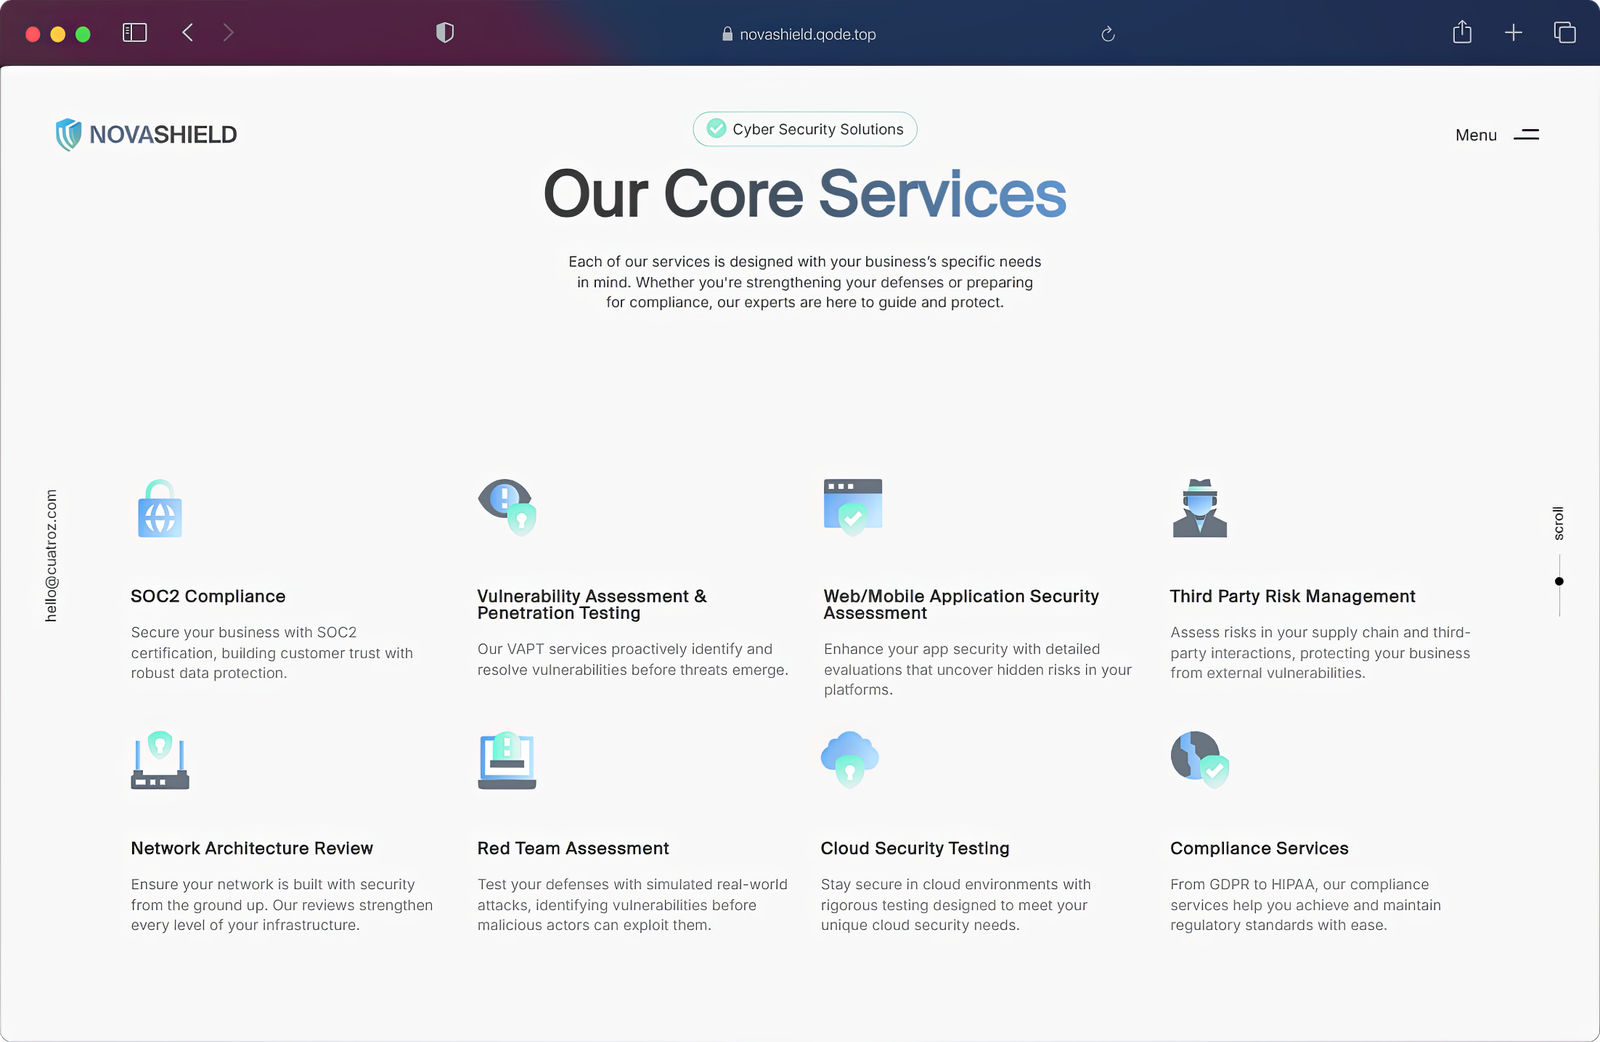Click the Red Team Assessment laptop icon
This screenshot has height=1042, width=1600.
(507, 760)
